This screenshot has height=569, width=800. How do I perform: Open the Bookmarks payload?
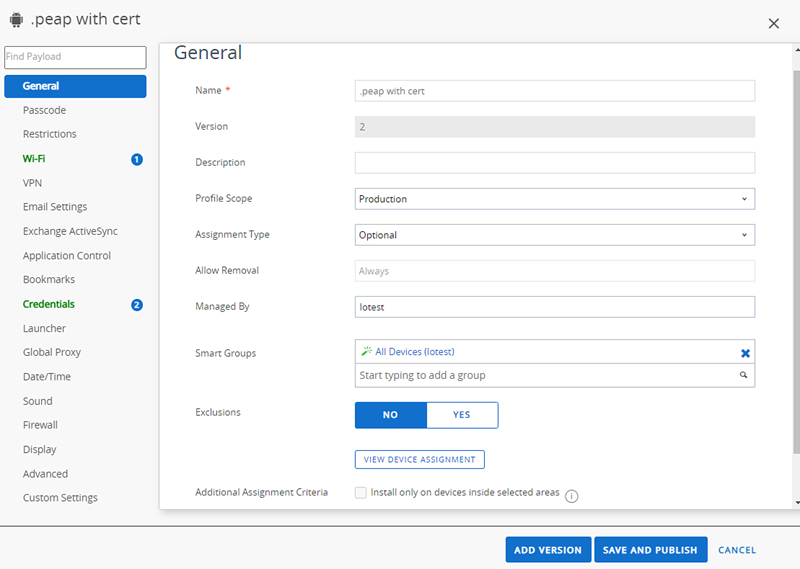[48, 280]
